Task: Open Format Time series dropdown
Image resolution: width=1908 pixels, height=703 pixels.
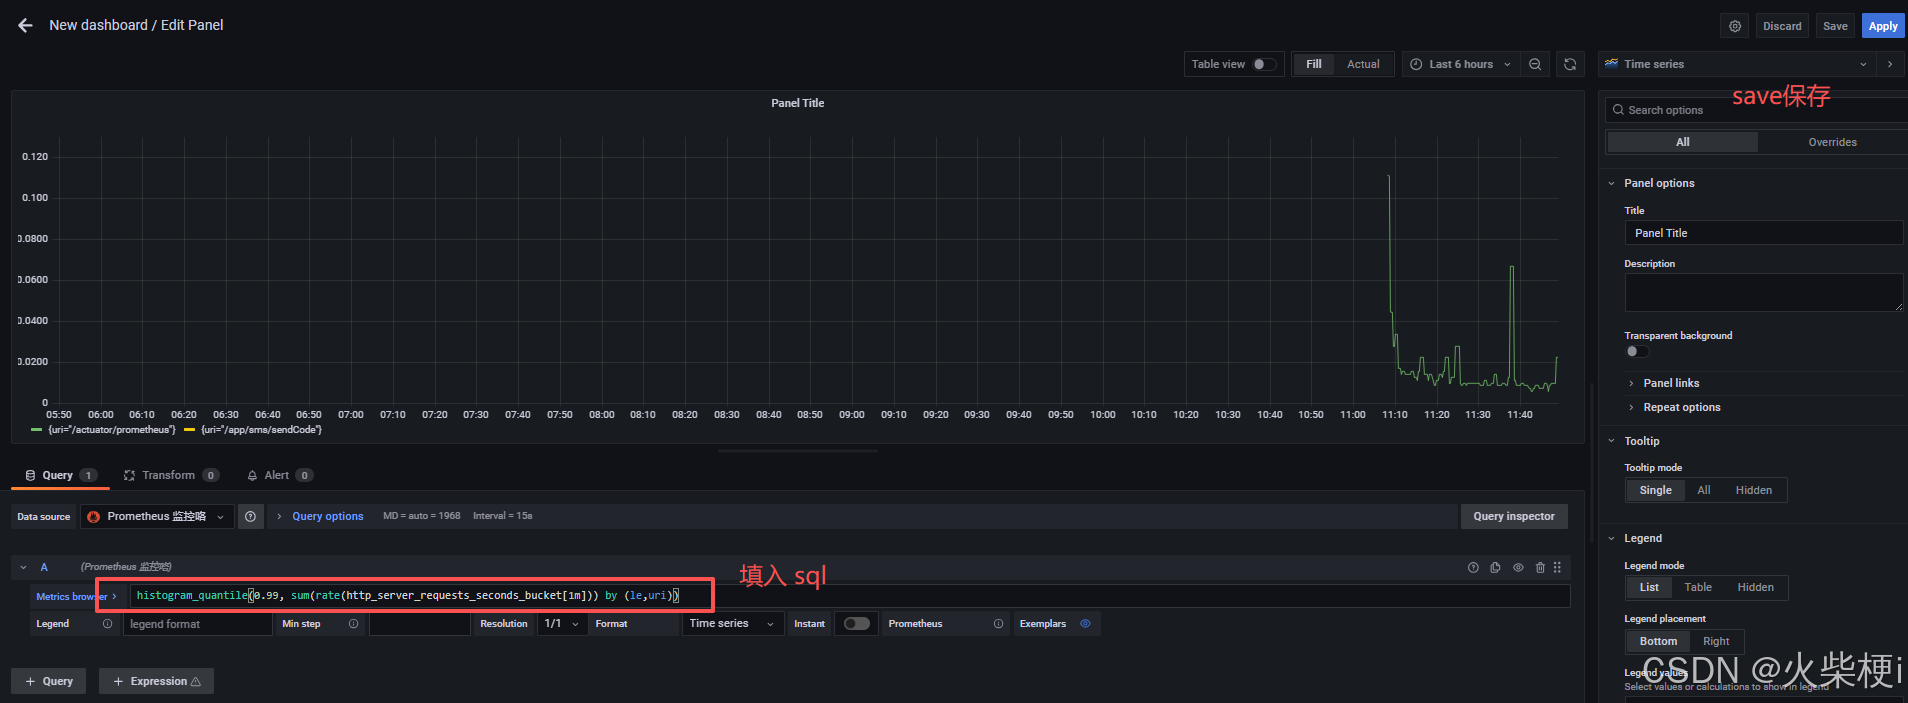Action: pos(732,623)
